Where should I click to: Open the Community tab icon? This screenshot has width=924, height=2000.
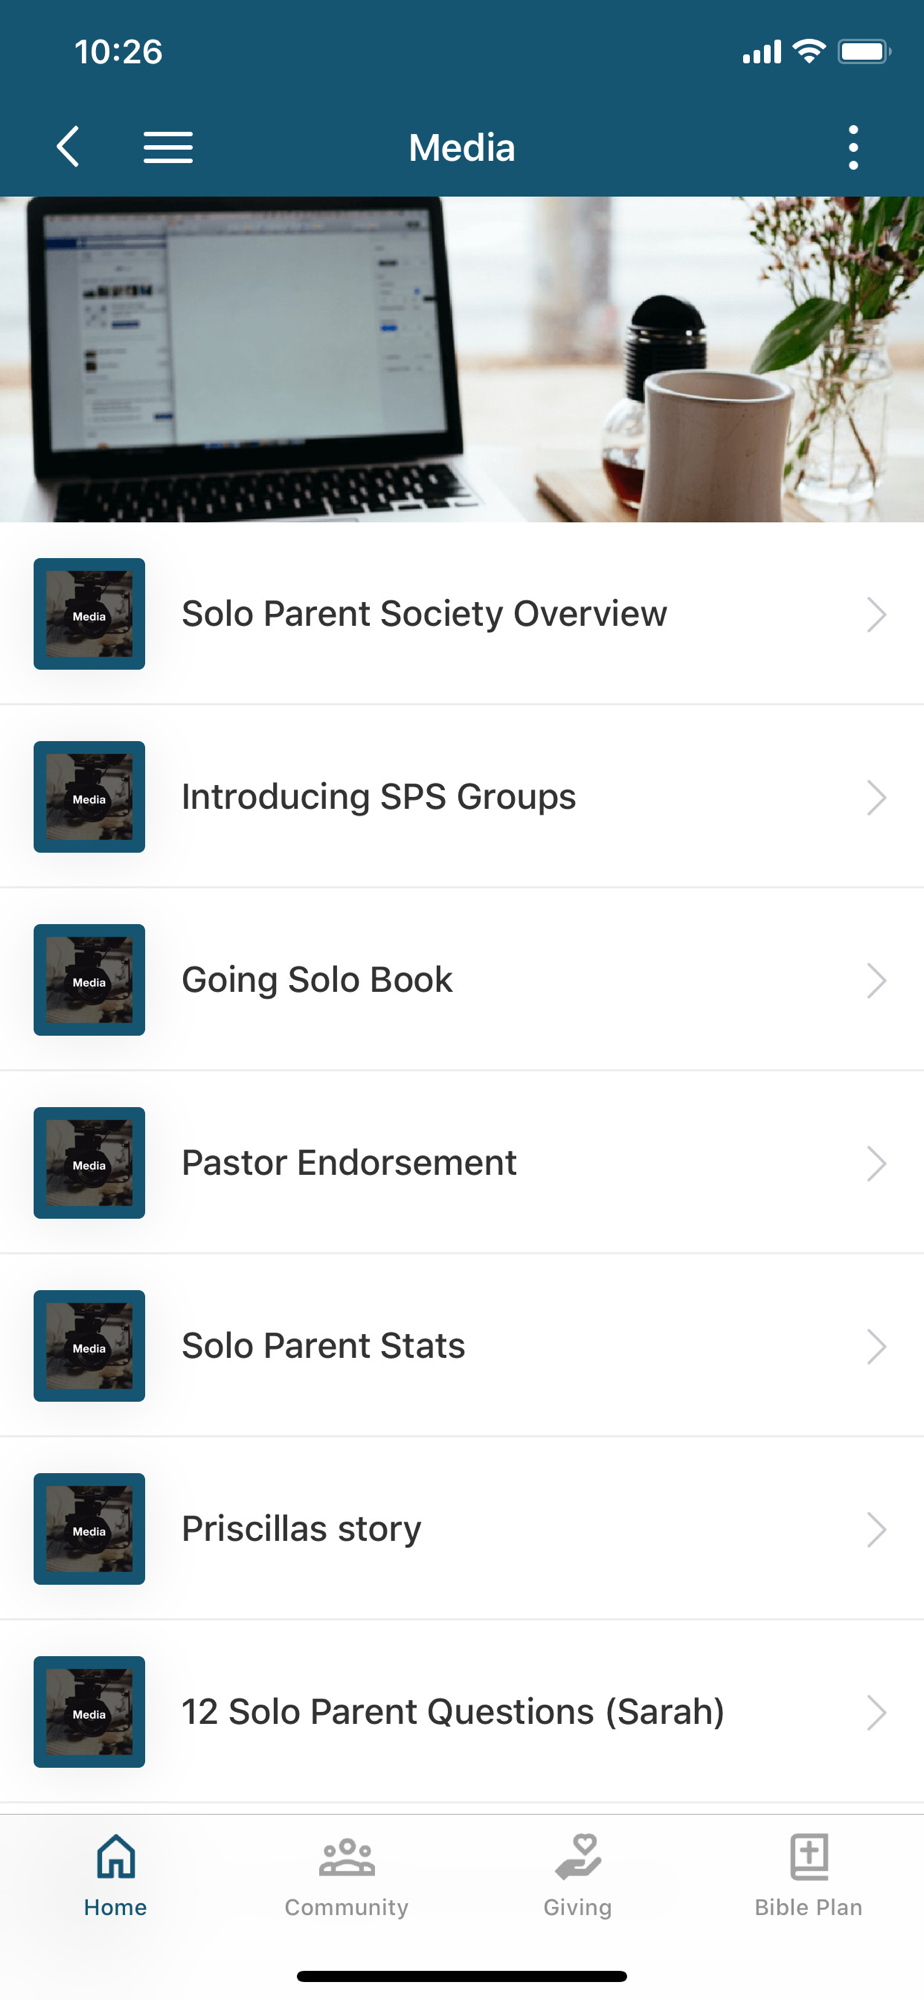point(346,1857)
